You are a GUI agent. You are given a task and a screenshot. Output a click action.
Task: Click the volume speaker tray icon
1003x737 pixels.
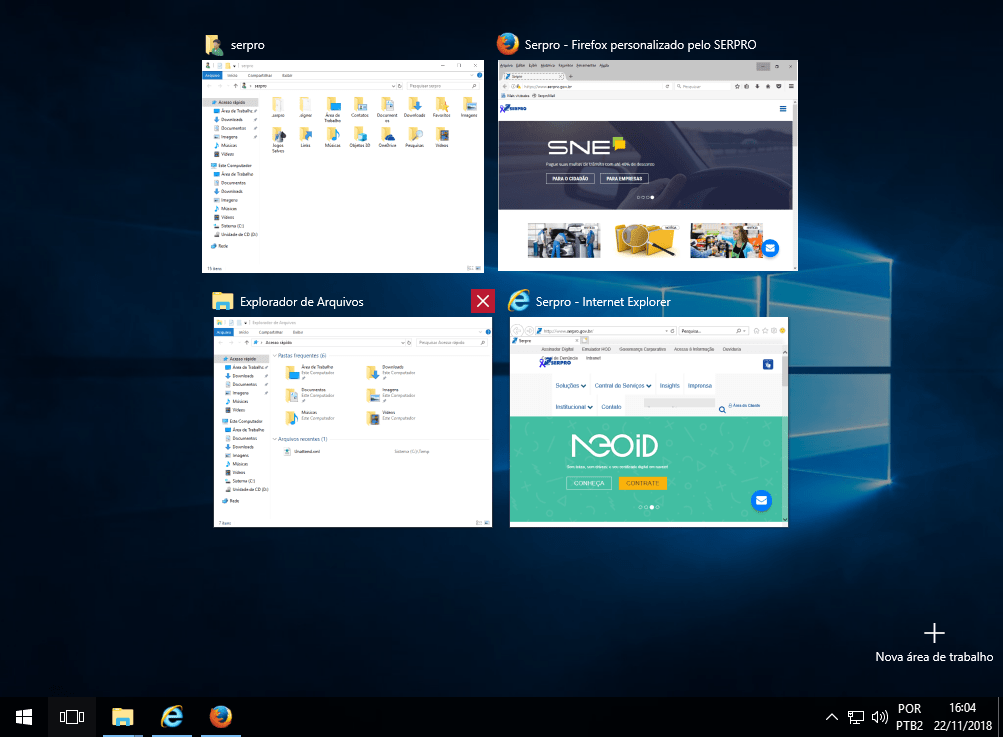(880, 717)
